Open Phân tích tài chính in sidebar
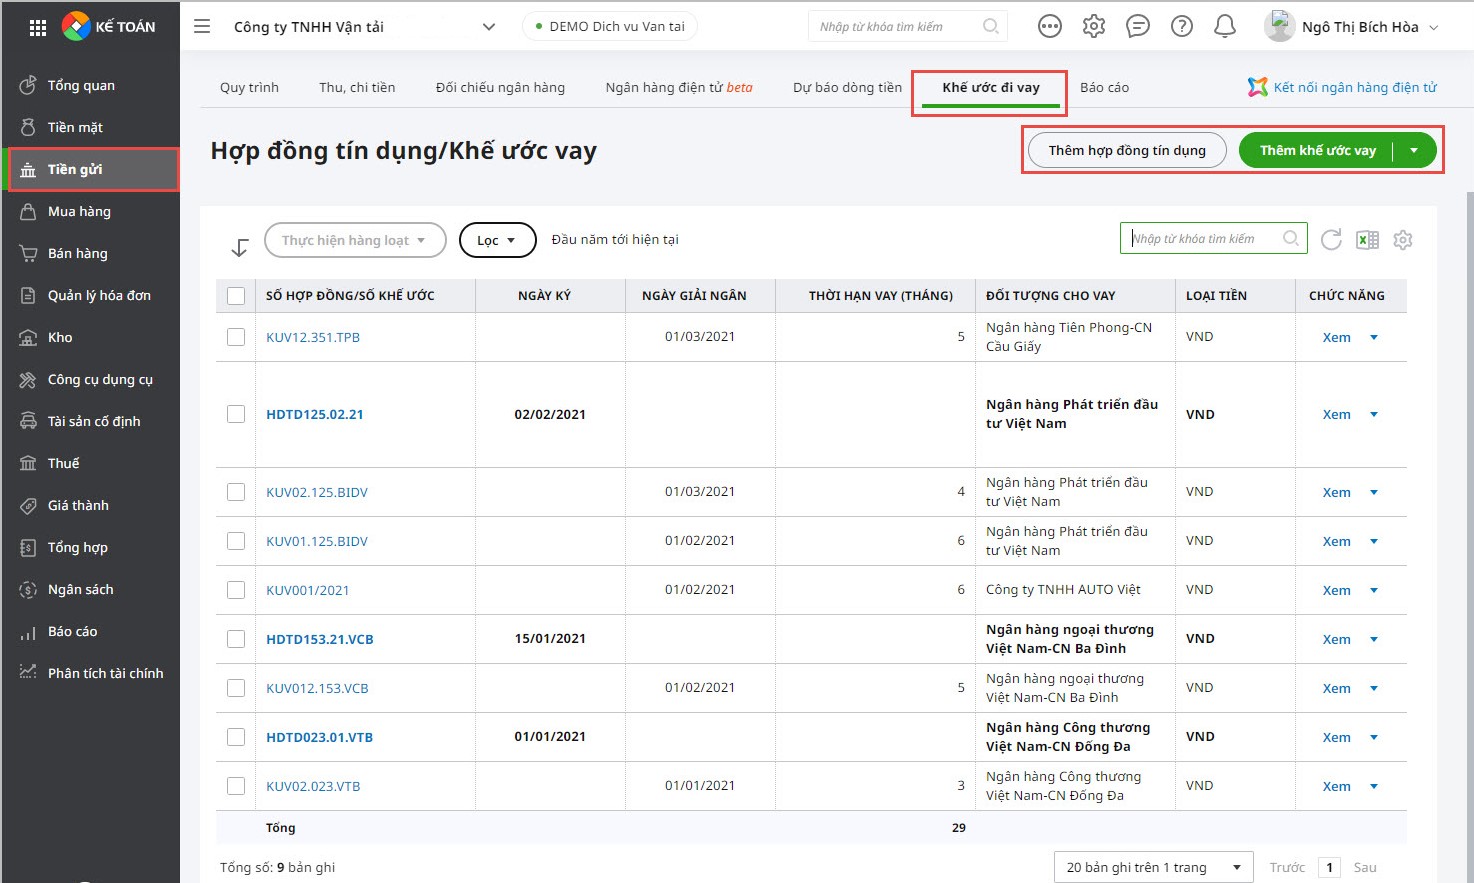 (x=90, y=673)
